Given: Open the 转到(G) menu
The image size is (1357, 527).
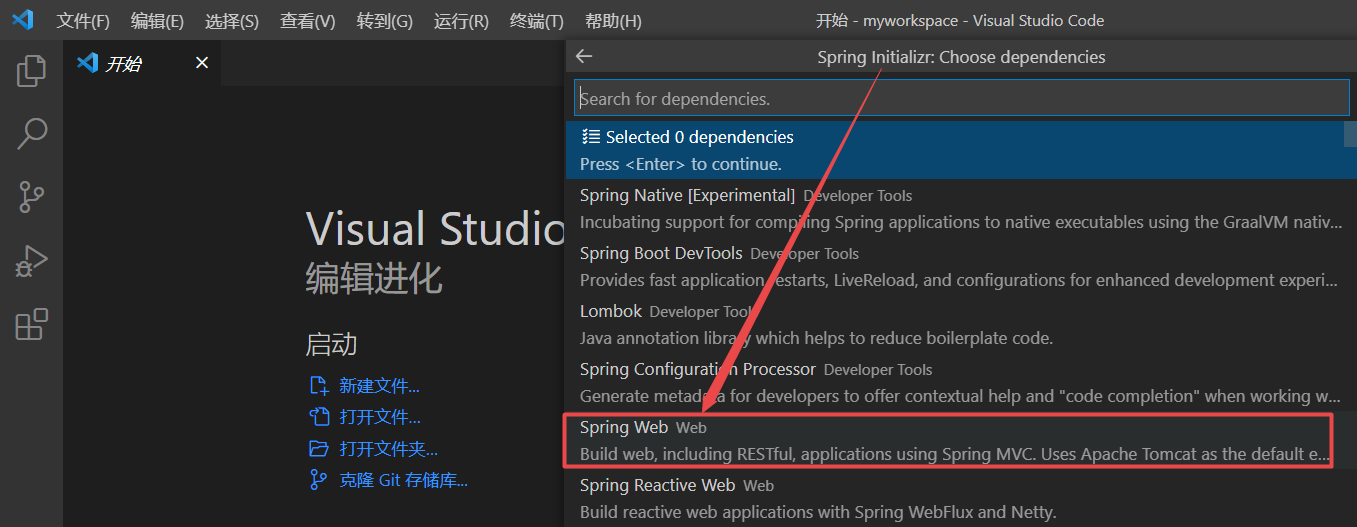Looking at the screenshot, I should click(x=384, y=20).
